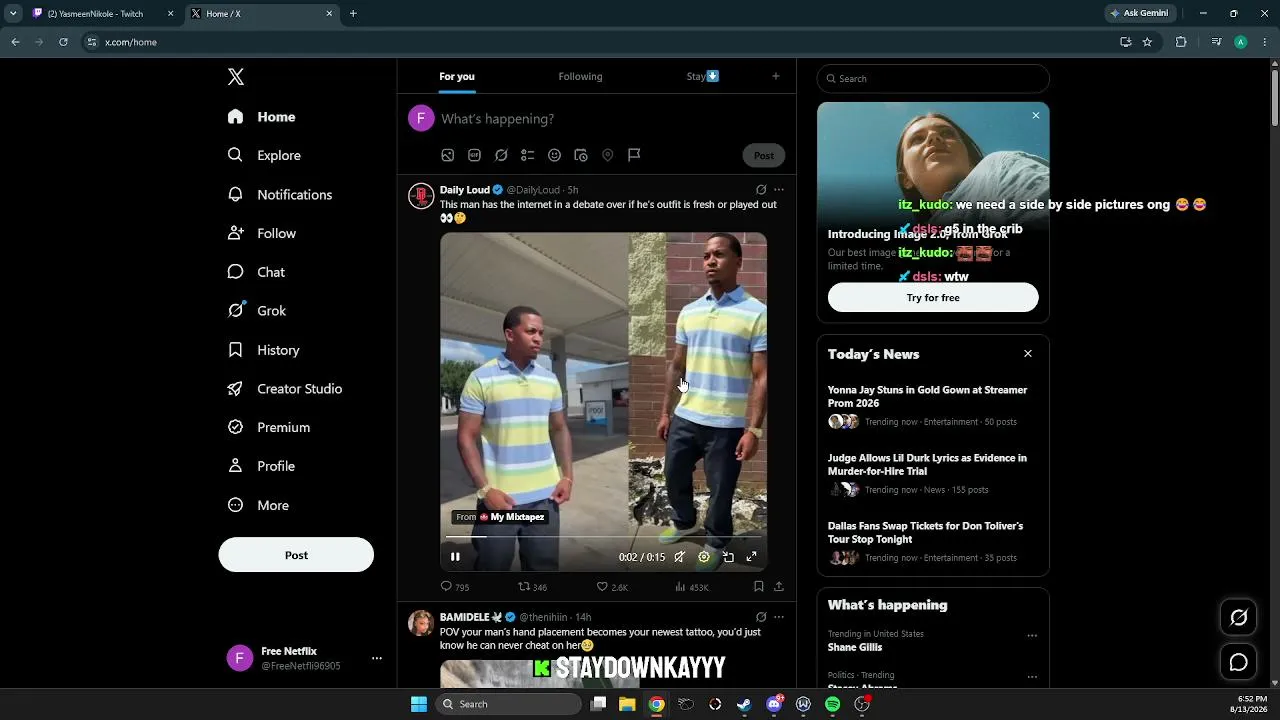Viewport: 1280px width, 720px height.
Task: Click the Daily Loud video progress bar
Action: tap(604, 538)
